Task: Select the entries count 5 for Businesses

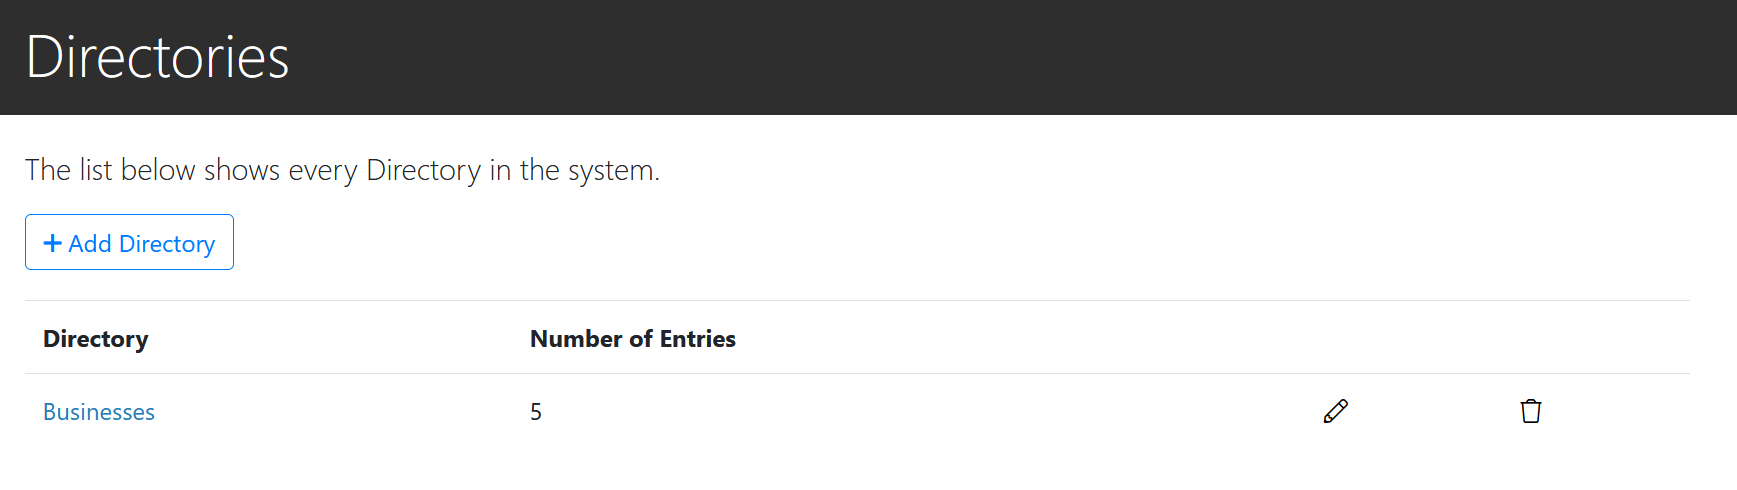Action: 536,412
